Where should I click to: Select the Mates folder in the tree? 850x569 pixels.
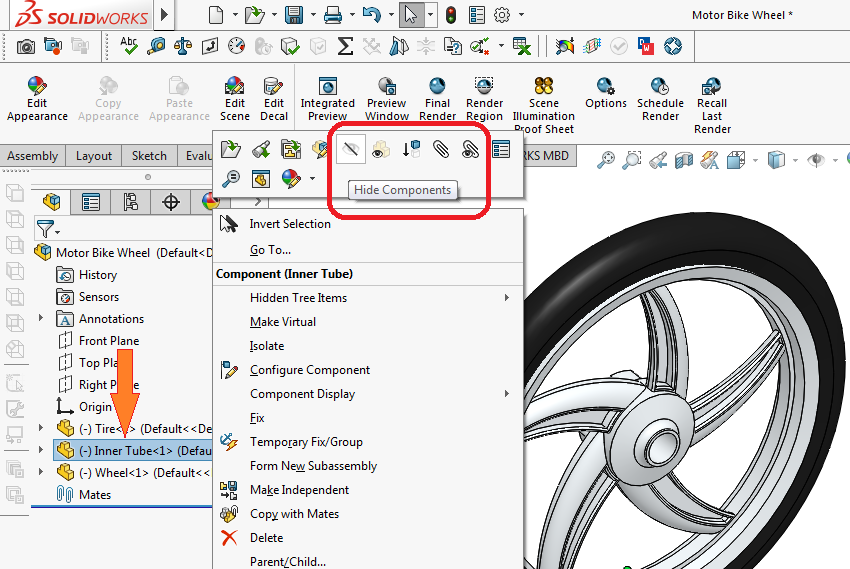[x=83, y=494]
